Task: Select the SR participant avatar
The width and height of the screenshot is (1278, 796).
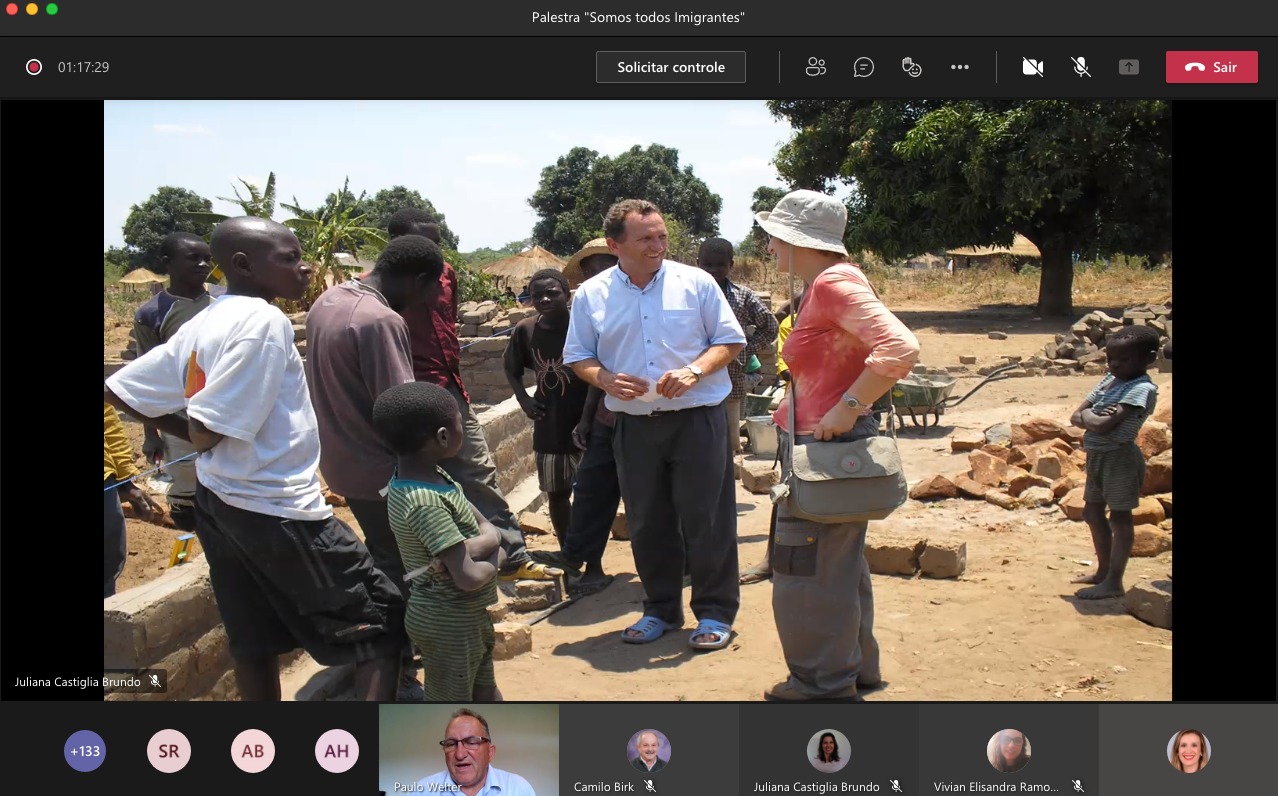Action: pos(169,751)
